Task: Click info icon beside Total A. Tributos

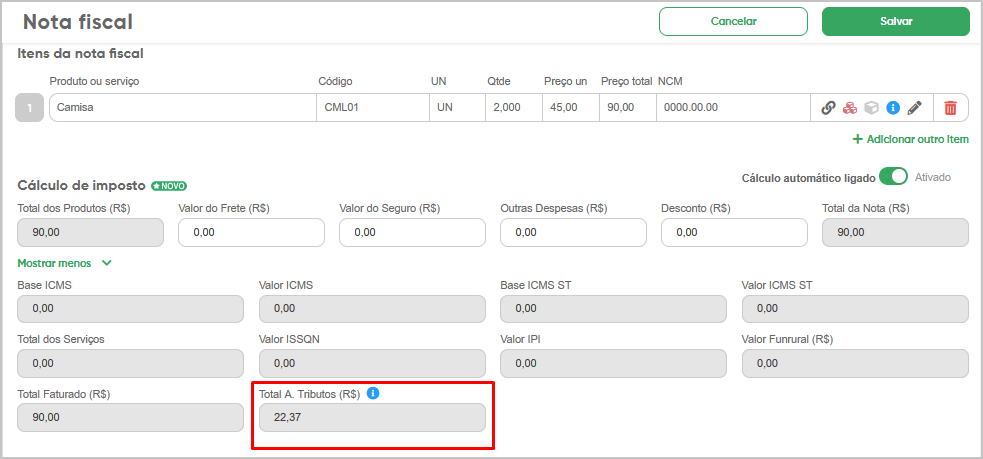Action: tap(372, 394)
